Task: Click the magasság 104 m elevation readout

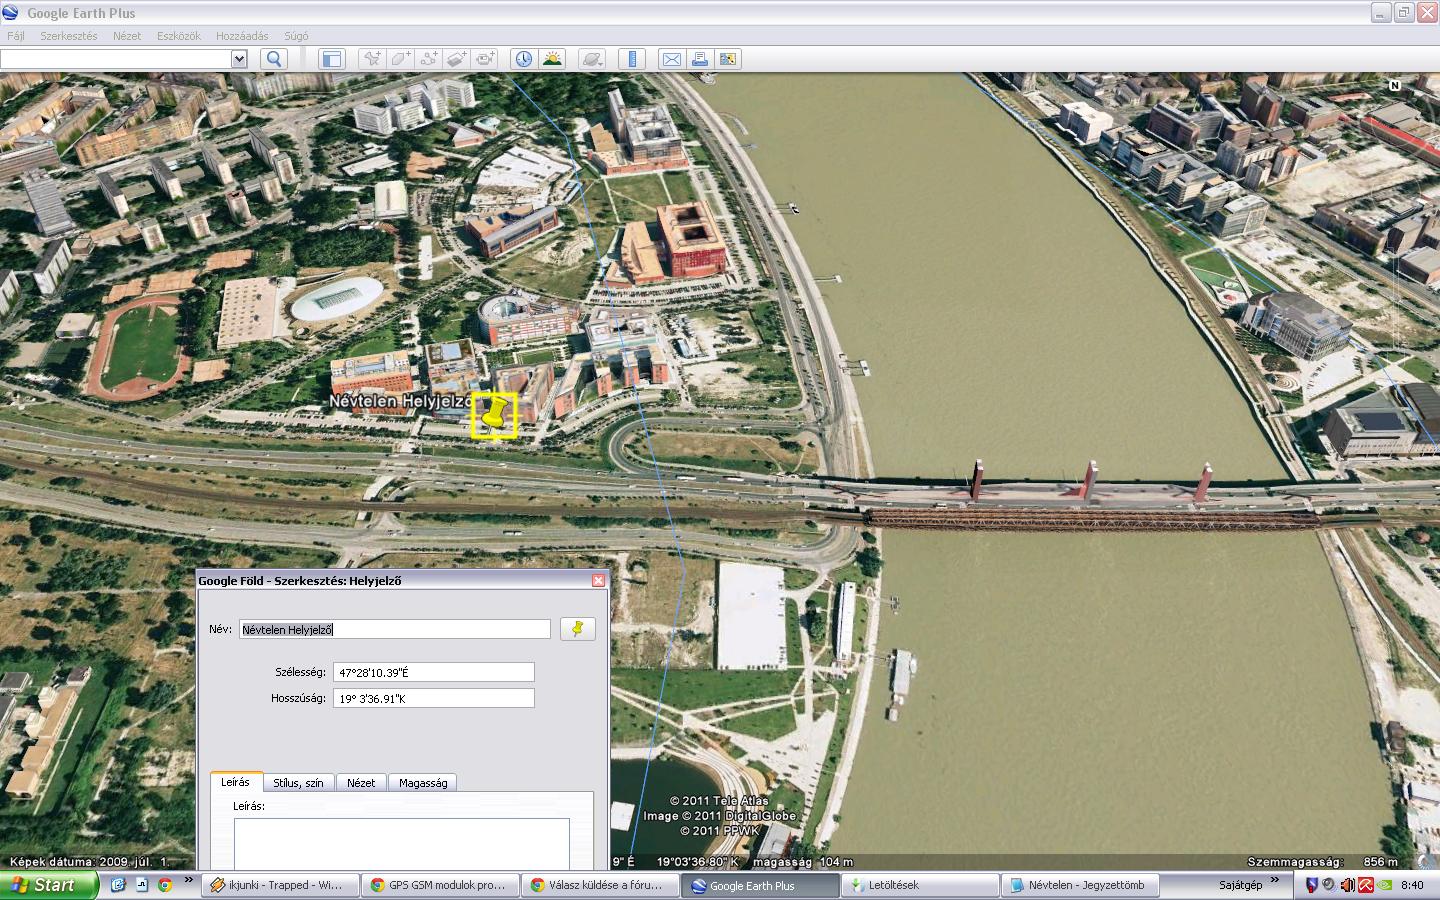Action: coord(803,862)
